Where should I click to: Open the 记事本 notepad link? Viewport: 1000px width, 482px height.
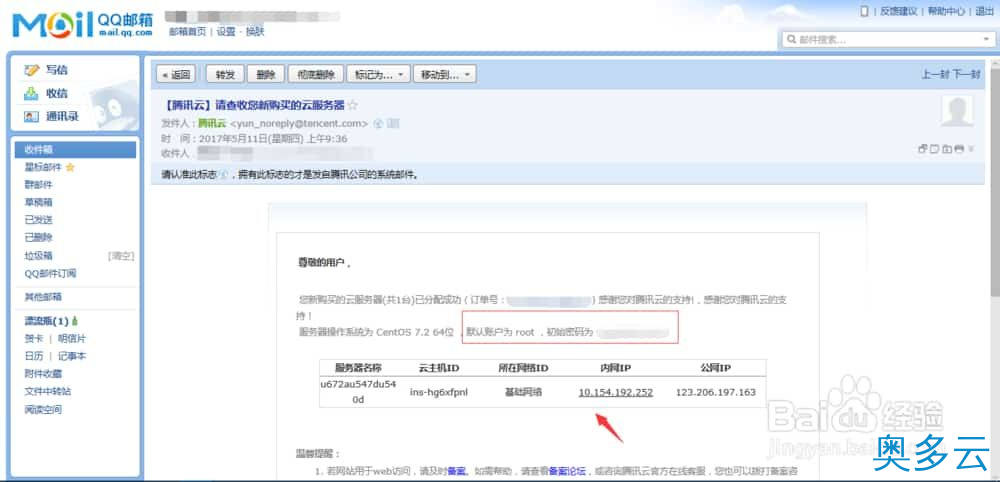coord(72,356)
